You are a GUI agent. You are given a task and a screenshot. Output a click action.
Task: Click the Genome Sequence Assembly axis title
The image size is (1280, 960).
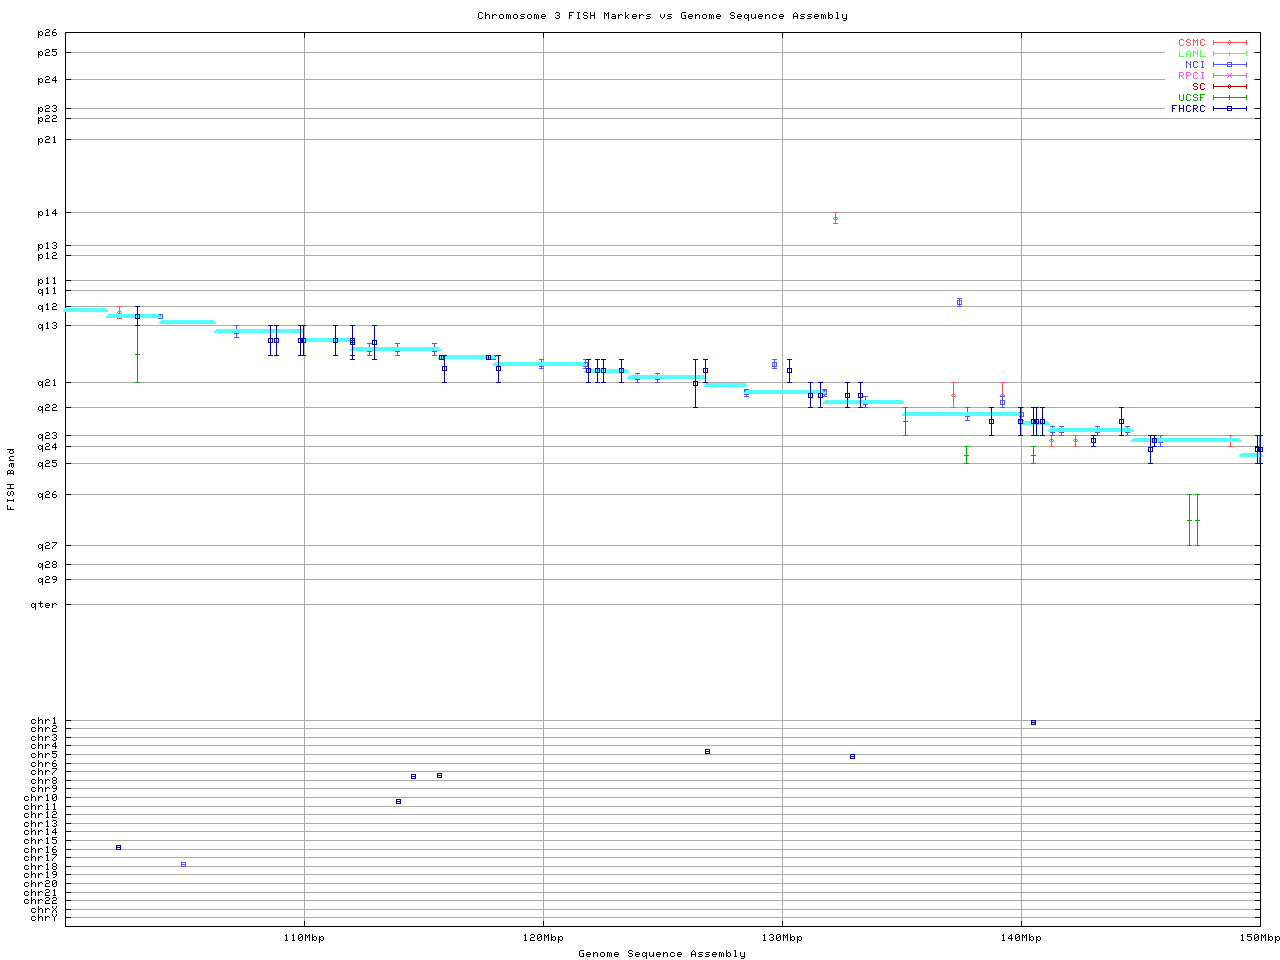[x=662, y=954]
